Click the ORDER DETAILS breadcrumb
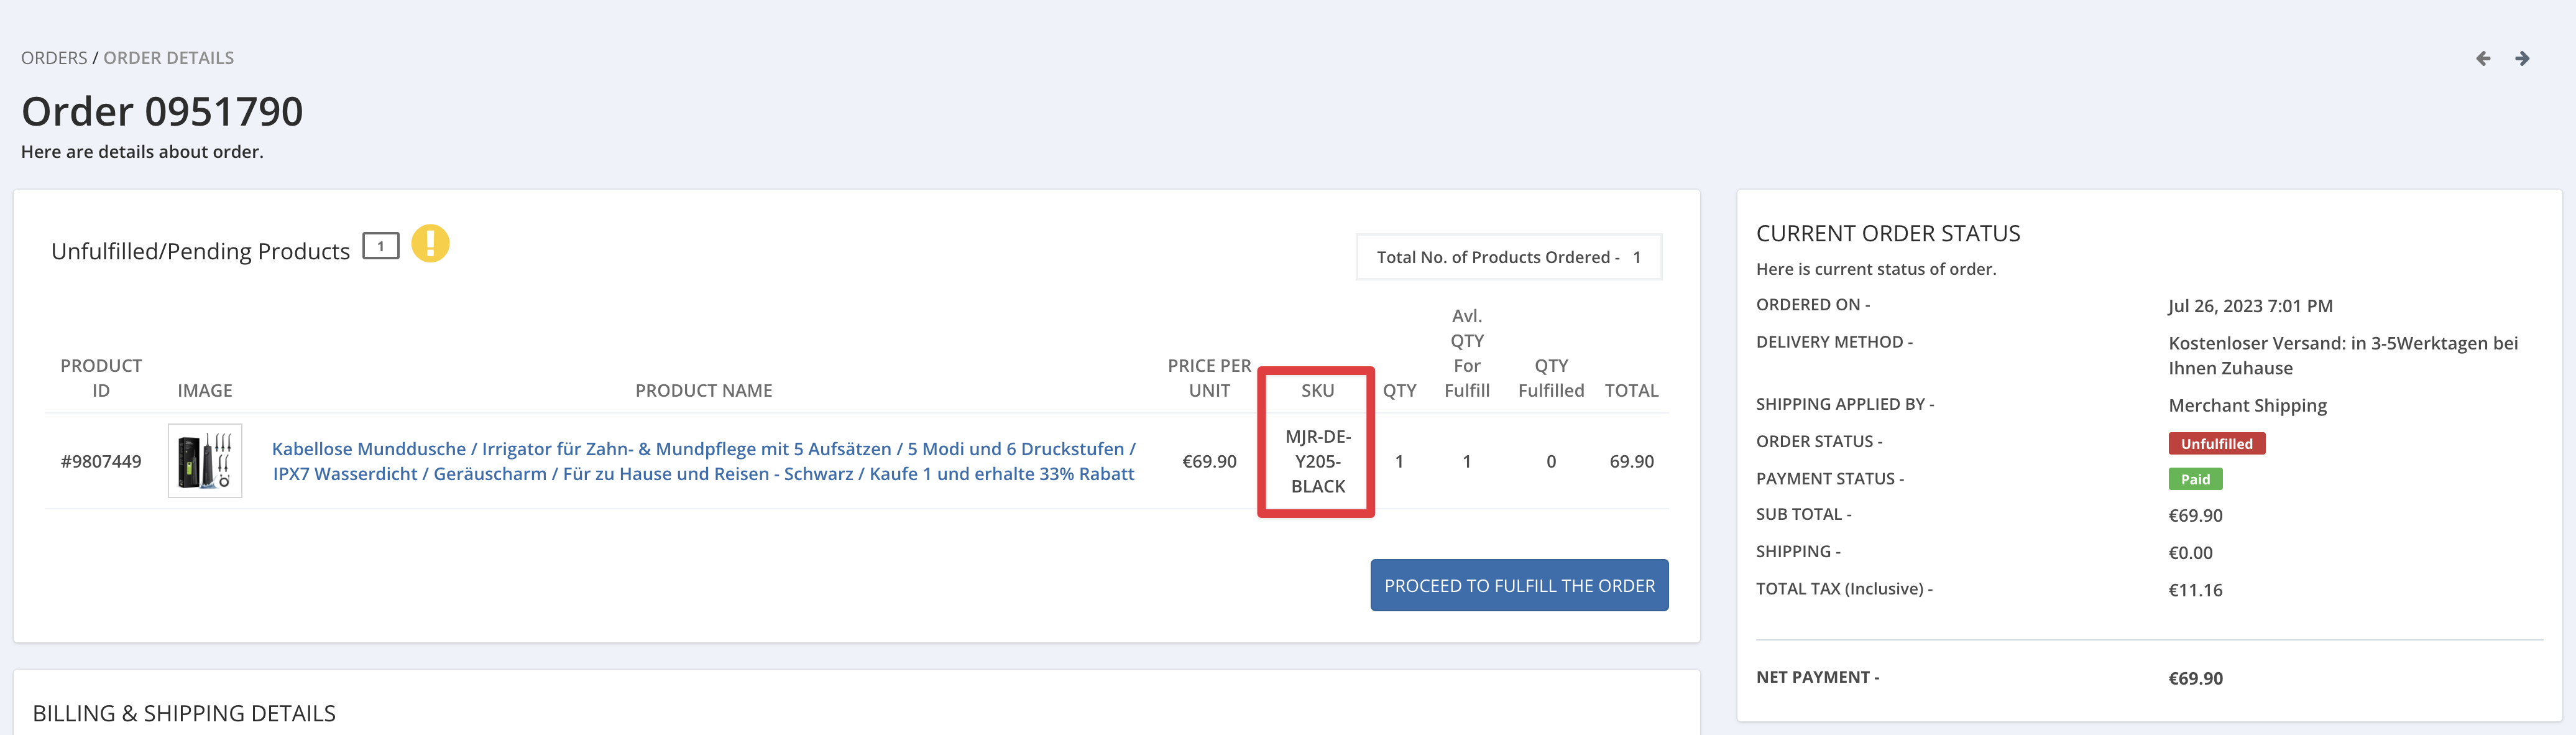This screenshot has height=735, width=2576. 169,58
